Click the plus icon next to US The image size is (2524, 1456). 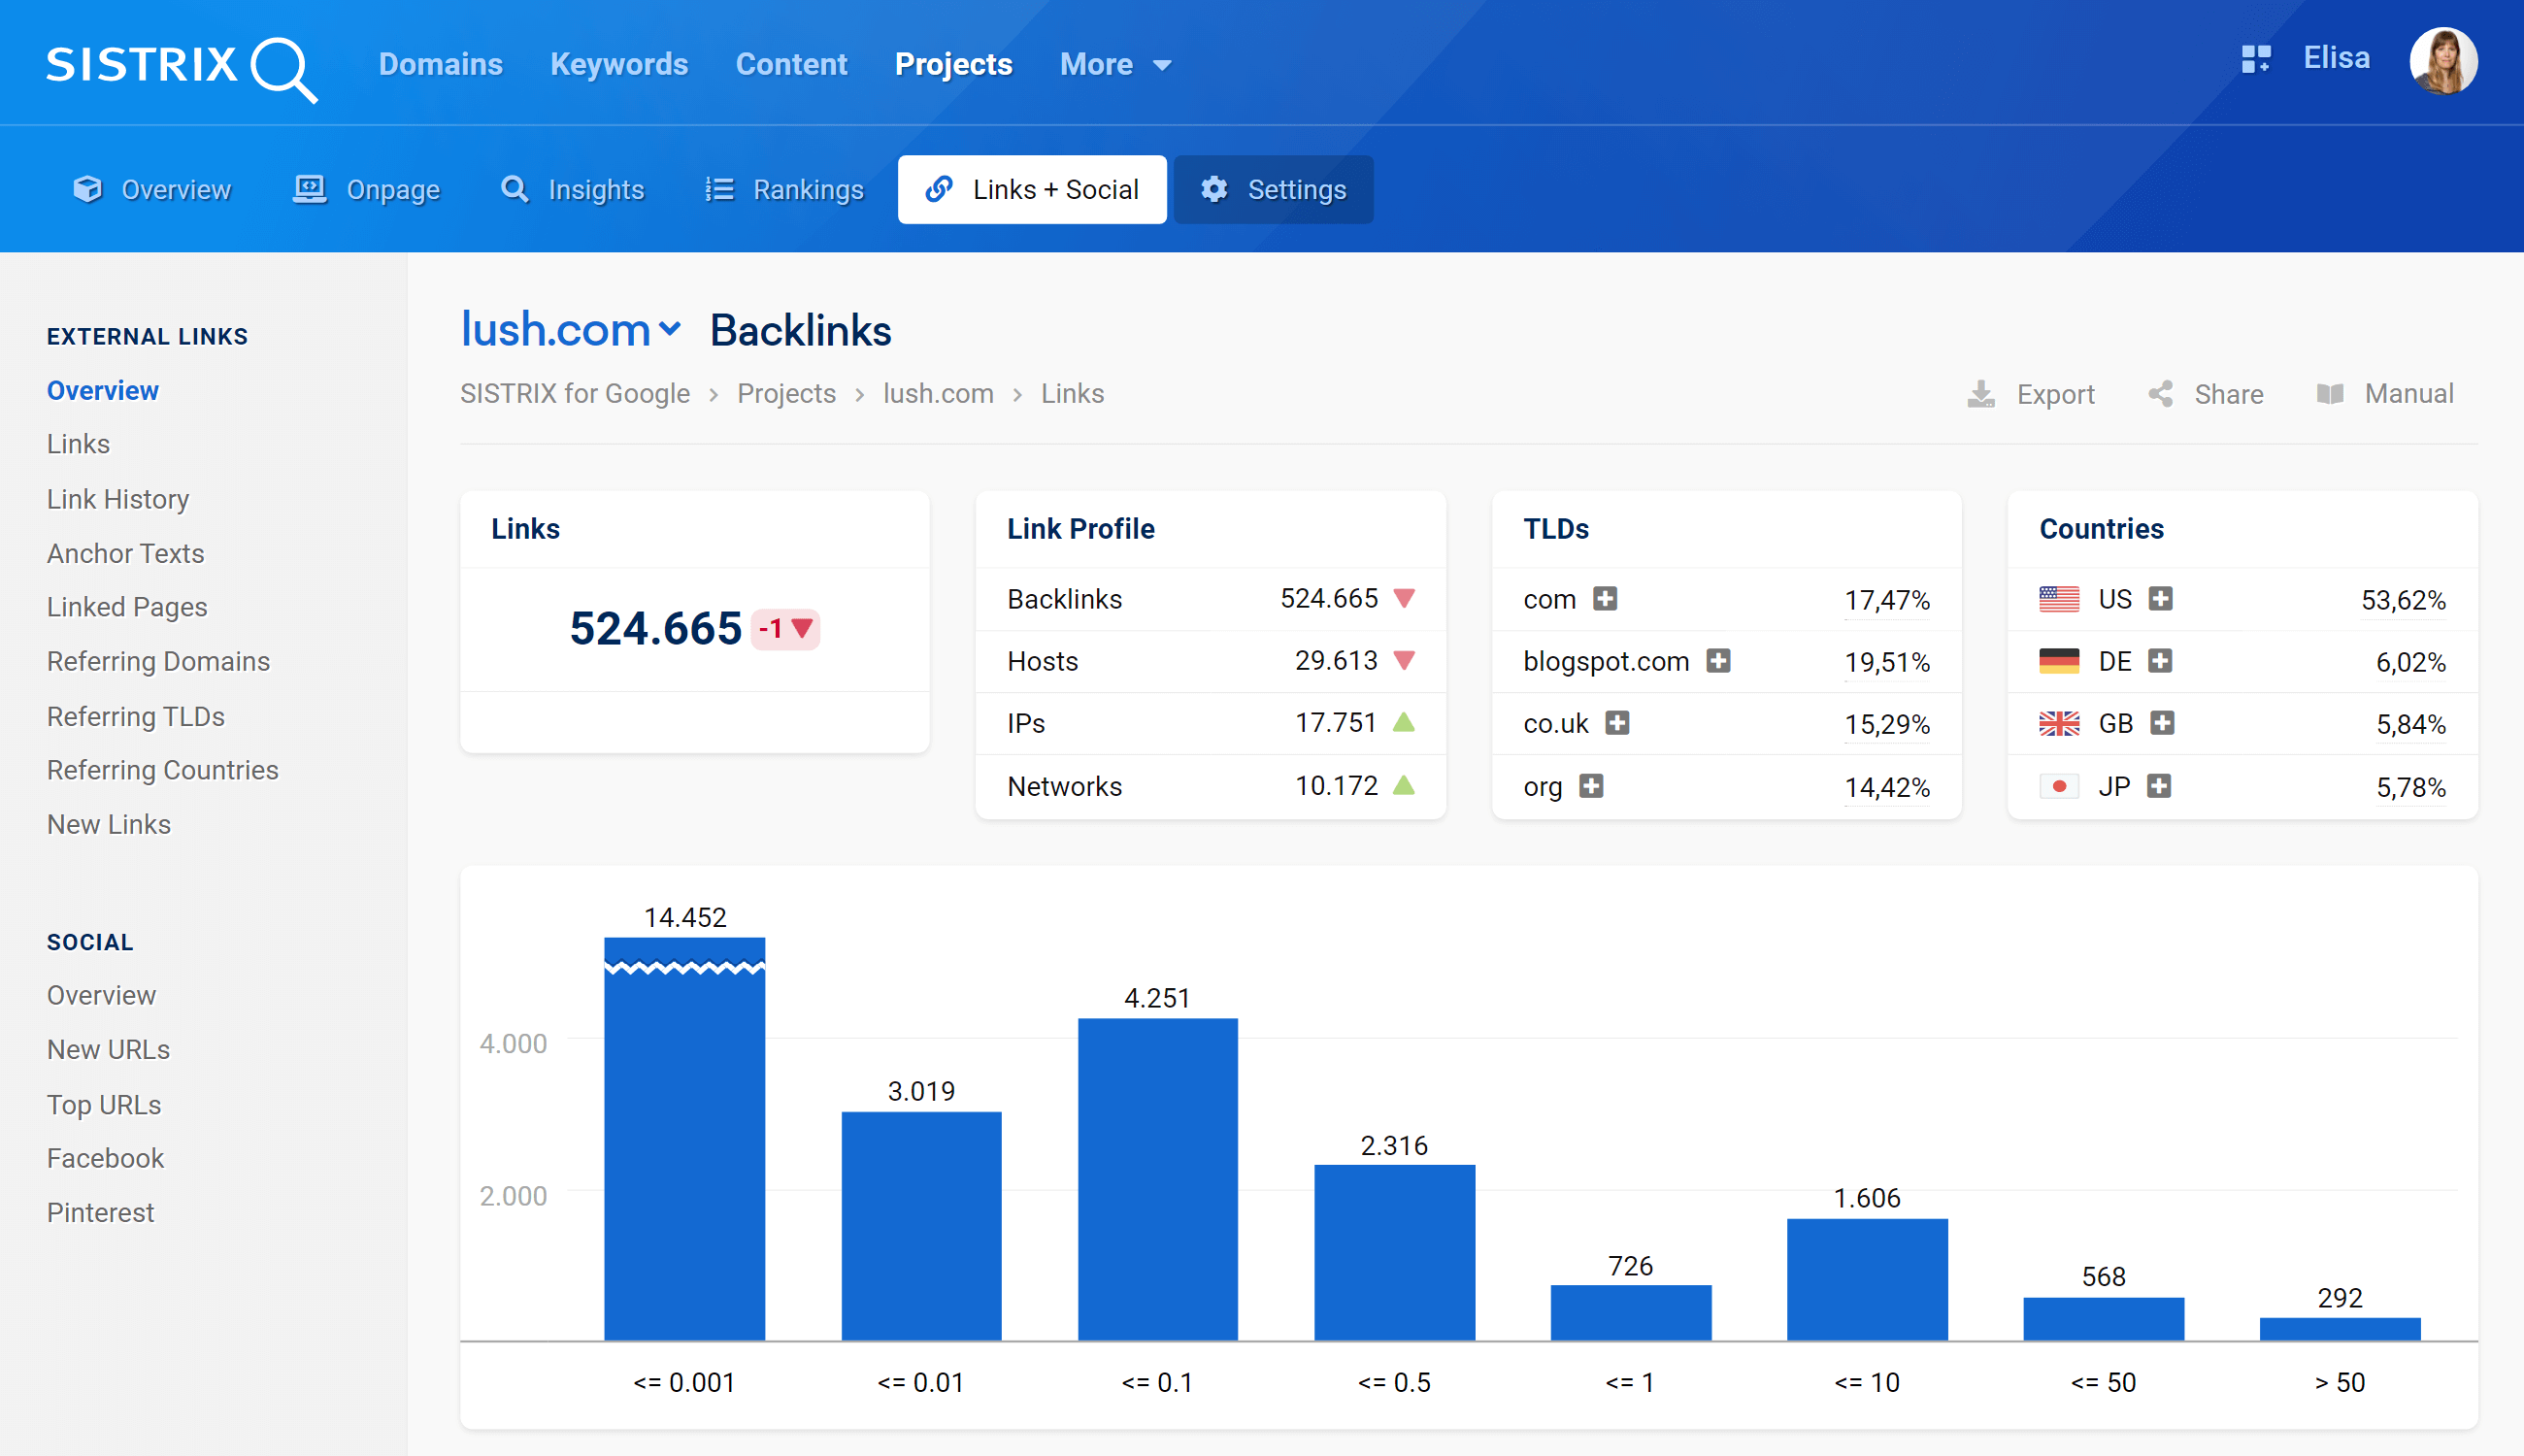tap(2161, 599)
